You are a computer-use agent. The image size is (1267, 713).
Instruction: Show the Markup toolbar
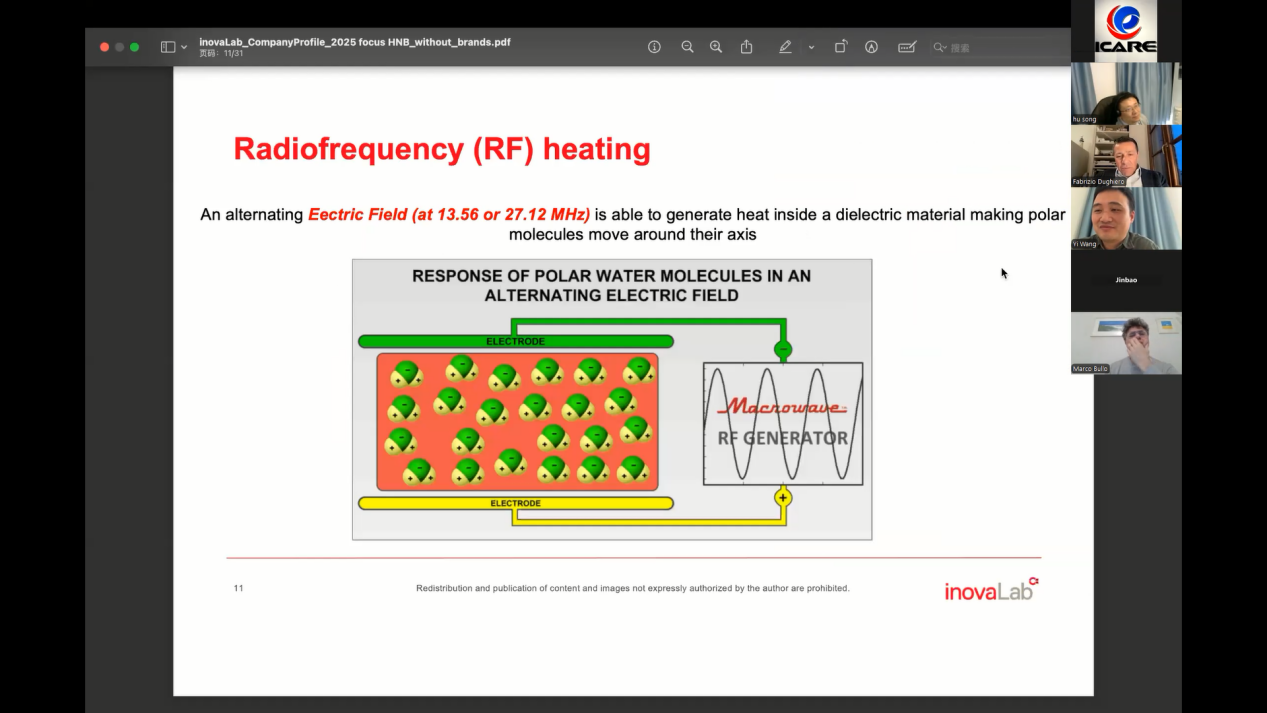872,47
